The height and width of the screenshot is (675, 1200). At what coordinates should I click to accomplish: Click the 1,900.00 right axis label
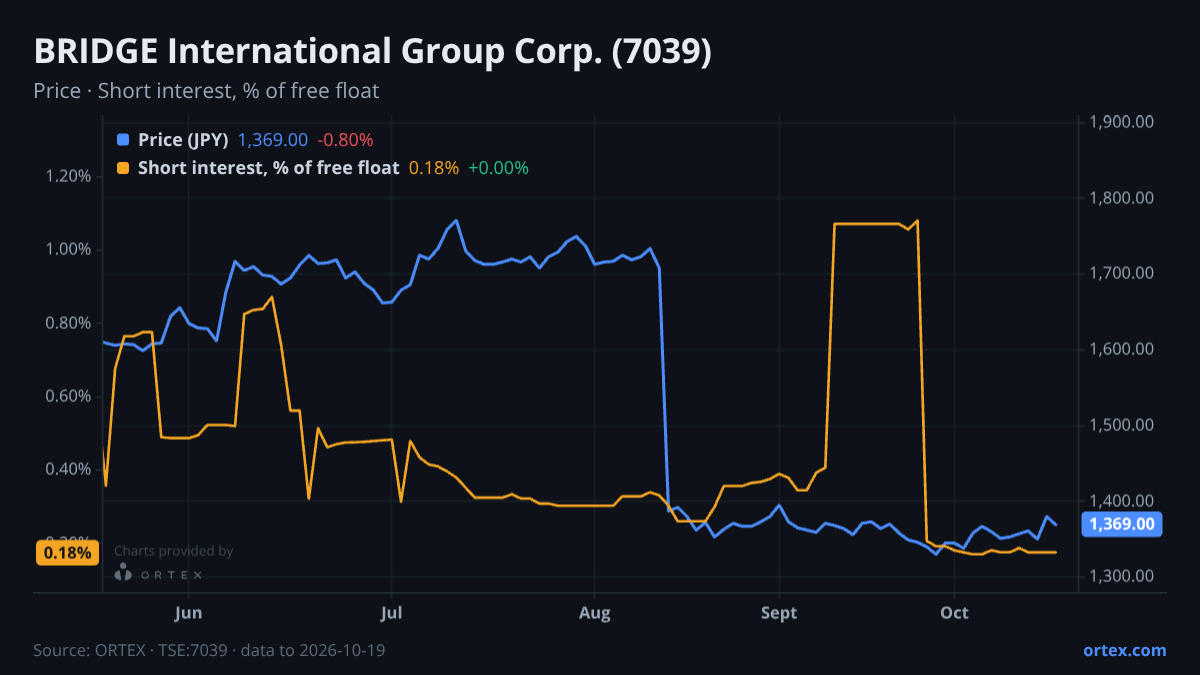(1122, 122)
